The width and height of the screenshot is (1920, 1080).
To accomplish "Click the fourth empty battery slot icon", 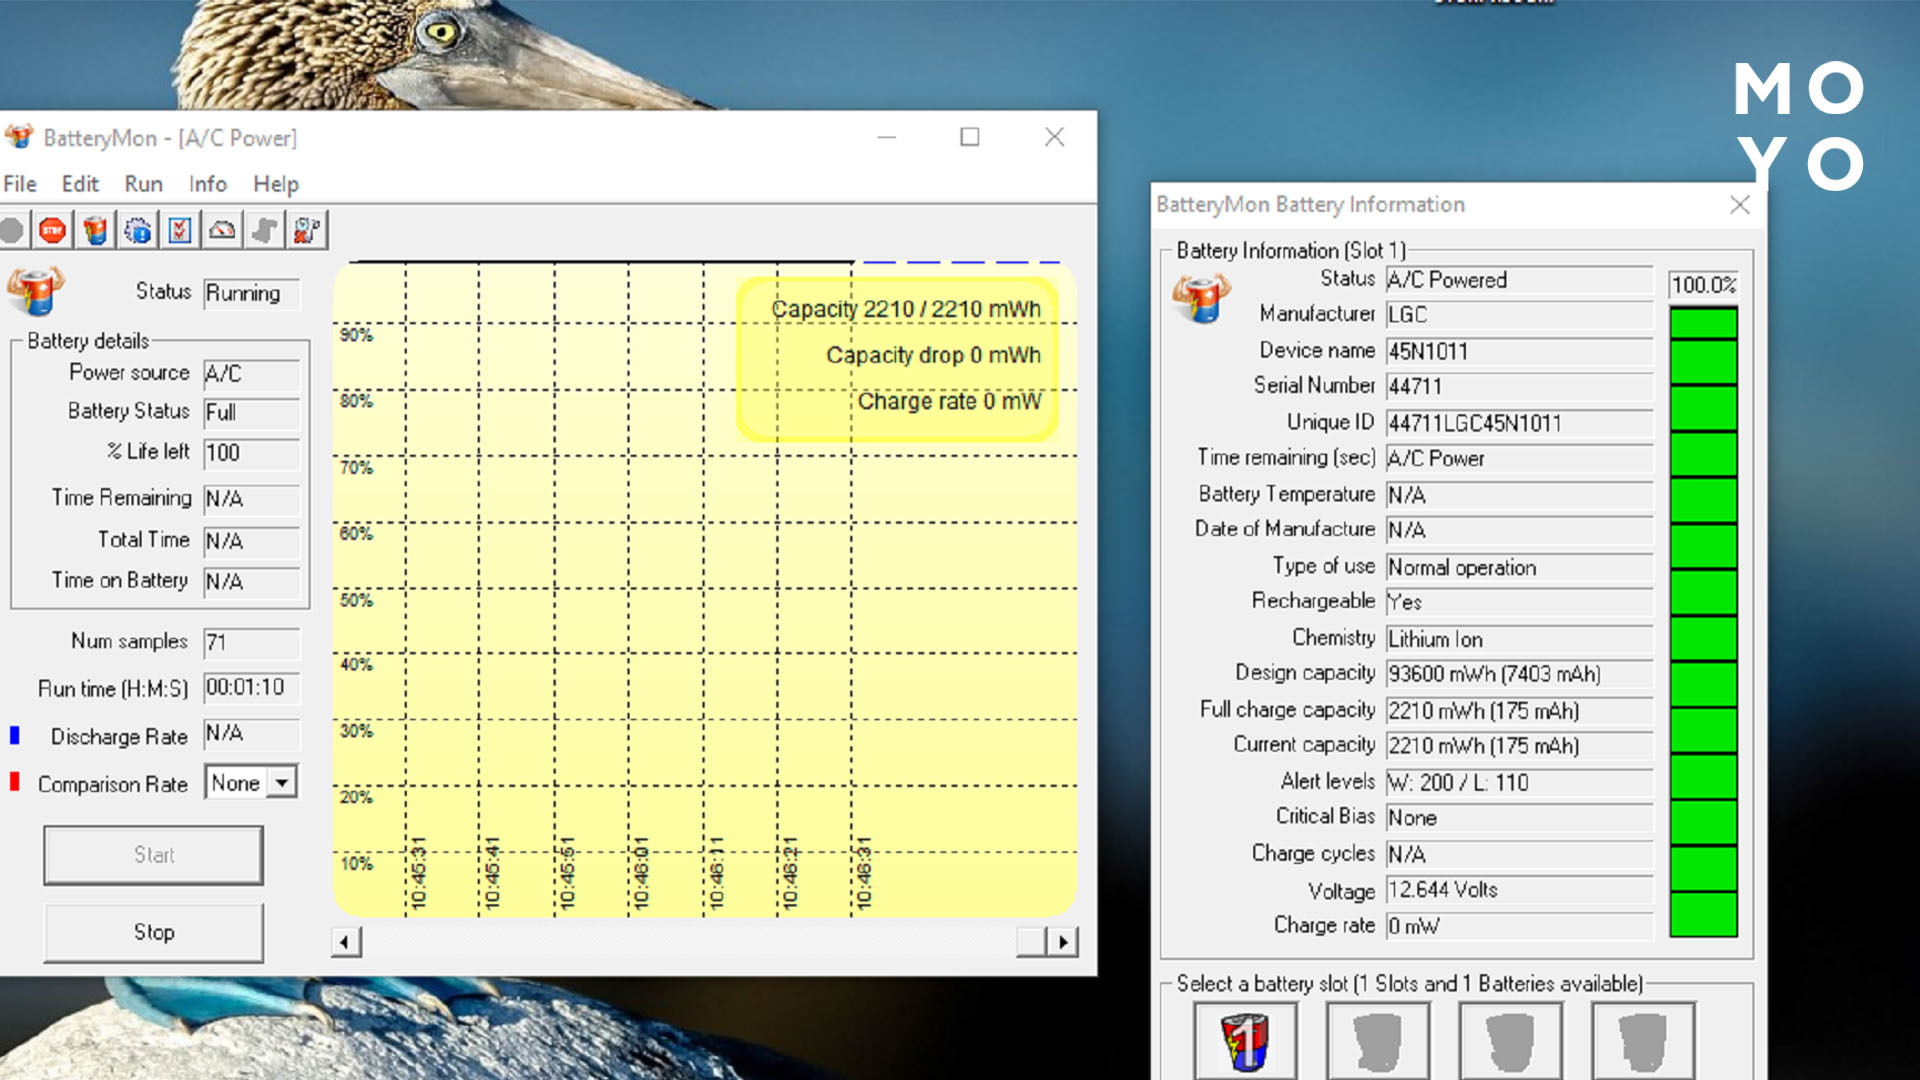I will 1642,1042.
